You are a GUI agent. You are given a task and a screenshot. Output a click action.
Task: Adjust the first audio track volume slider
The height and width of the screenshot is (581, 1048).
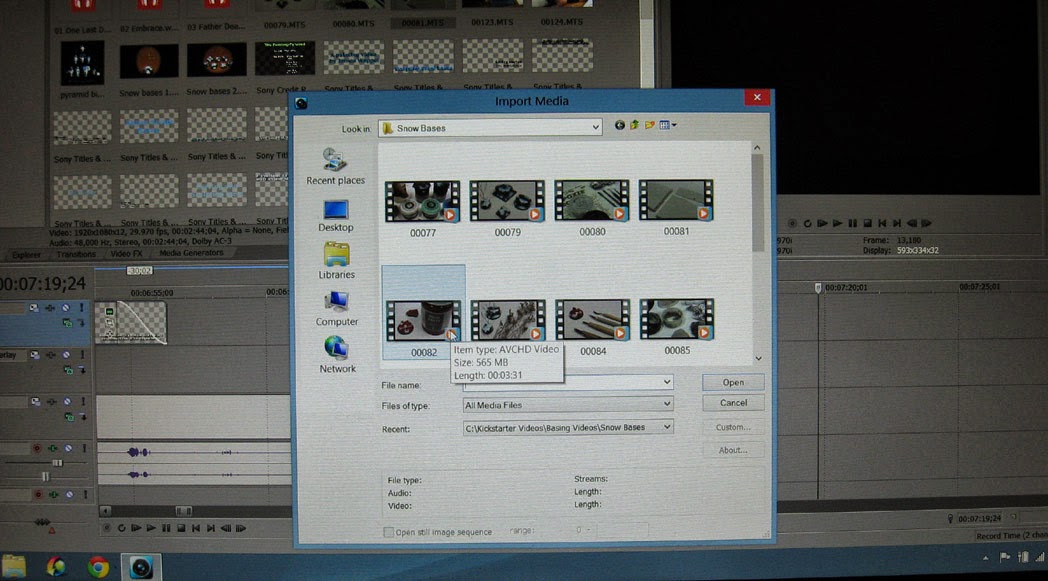point(57,463)
